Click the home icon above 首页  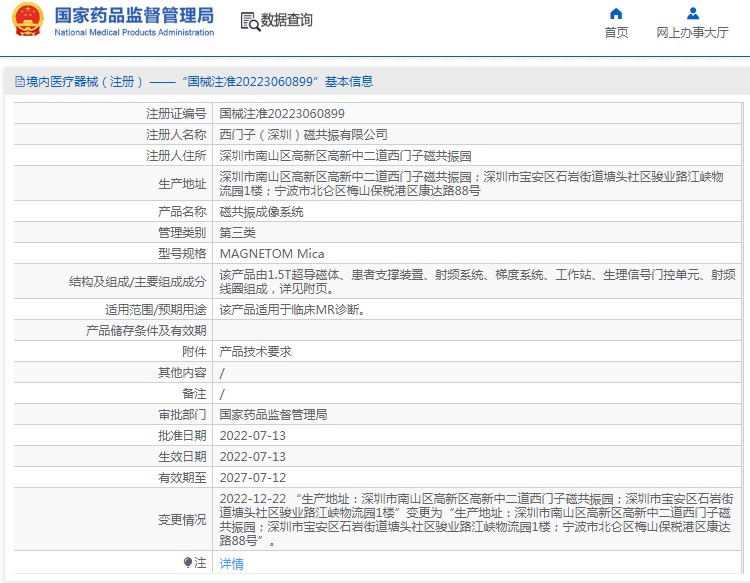point(616,14)
